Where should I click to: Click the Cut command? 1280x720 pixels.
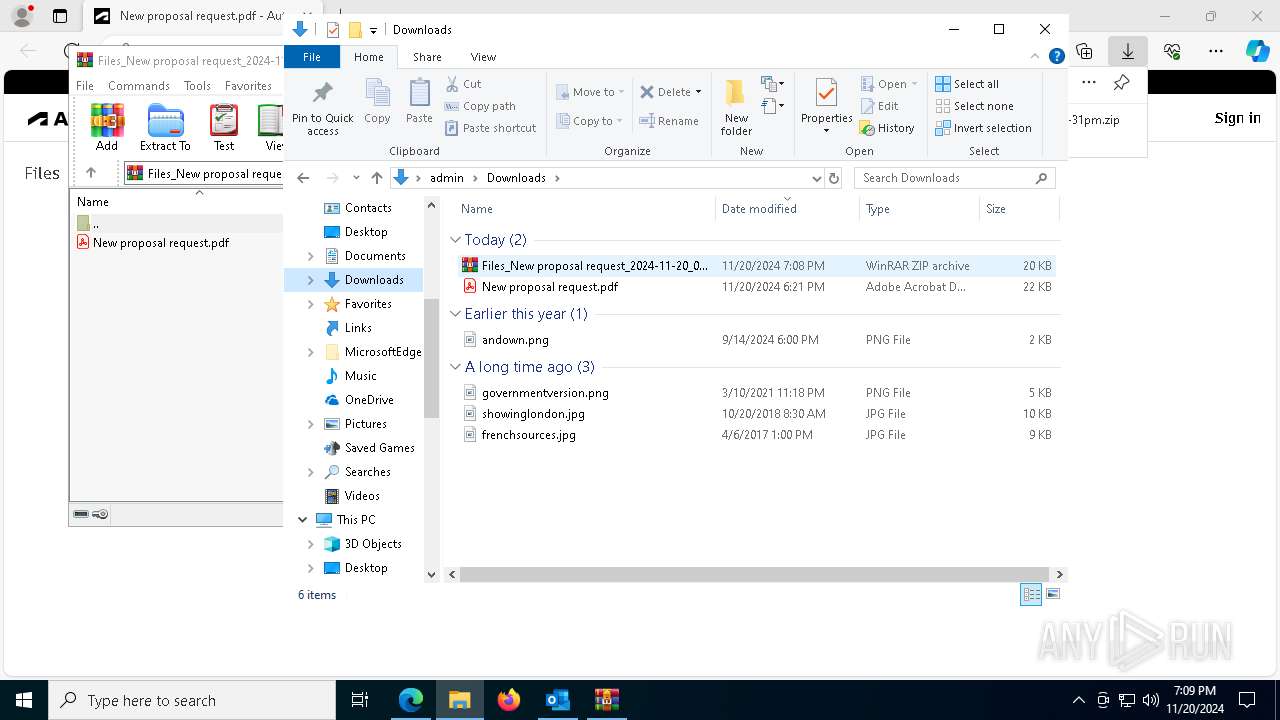coord(463,84)
